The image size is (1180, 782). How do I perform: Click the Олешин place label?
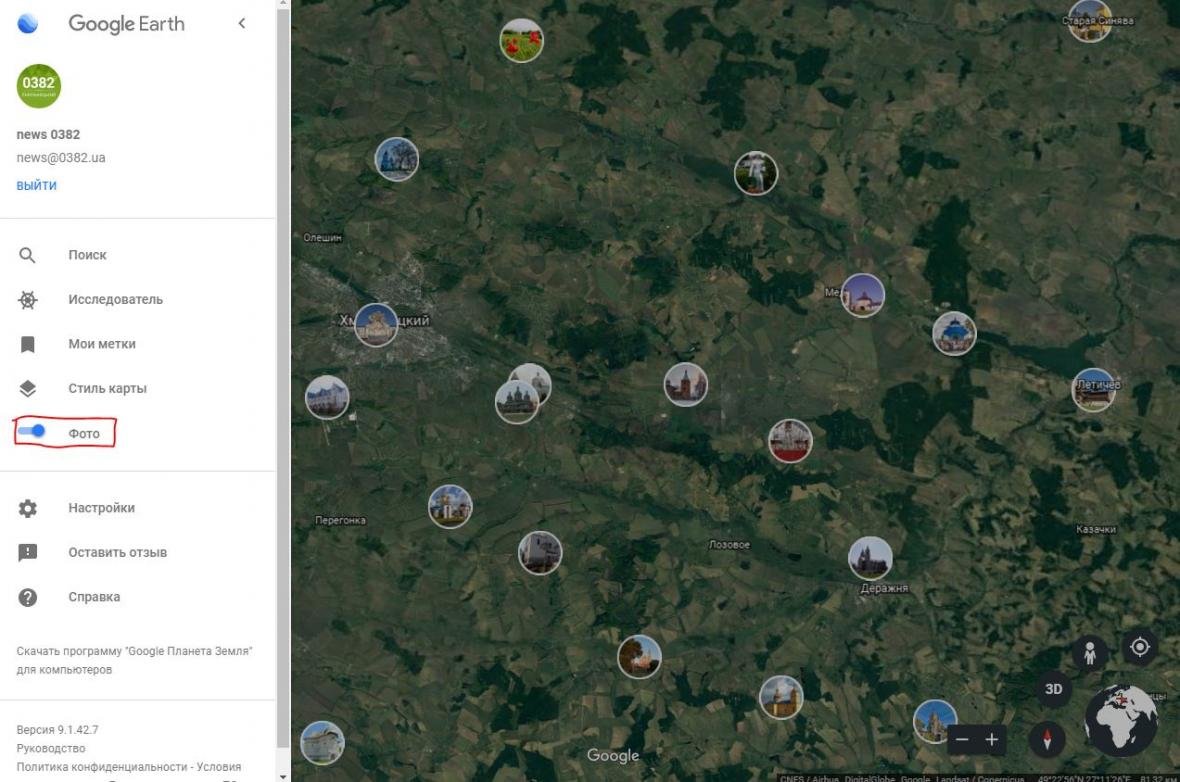tap(323, 238)
